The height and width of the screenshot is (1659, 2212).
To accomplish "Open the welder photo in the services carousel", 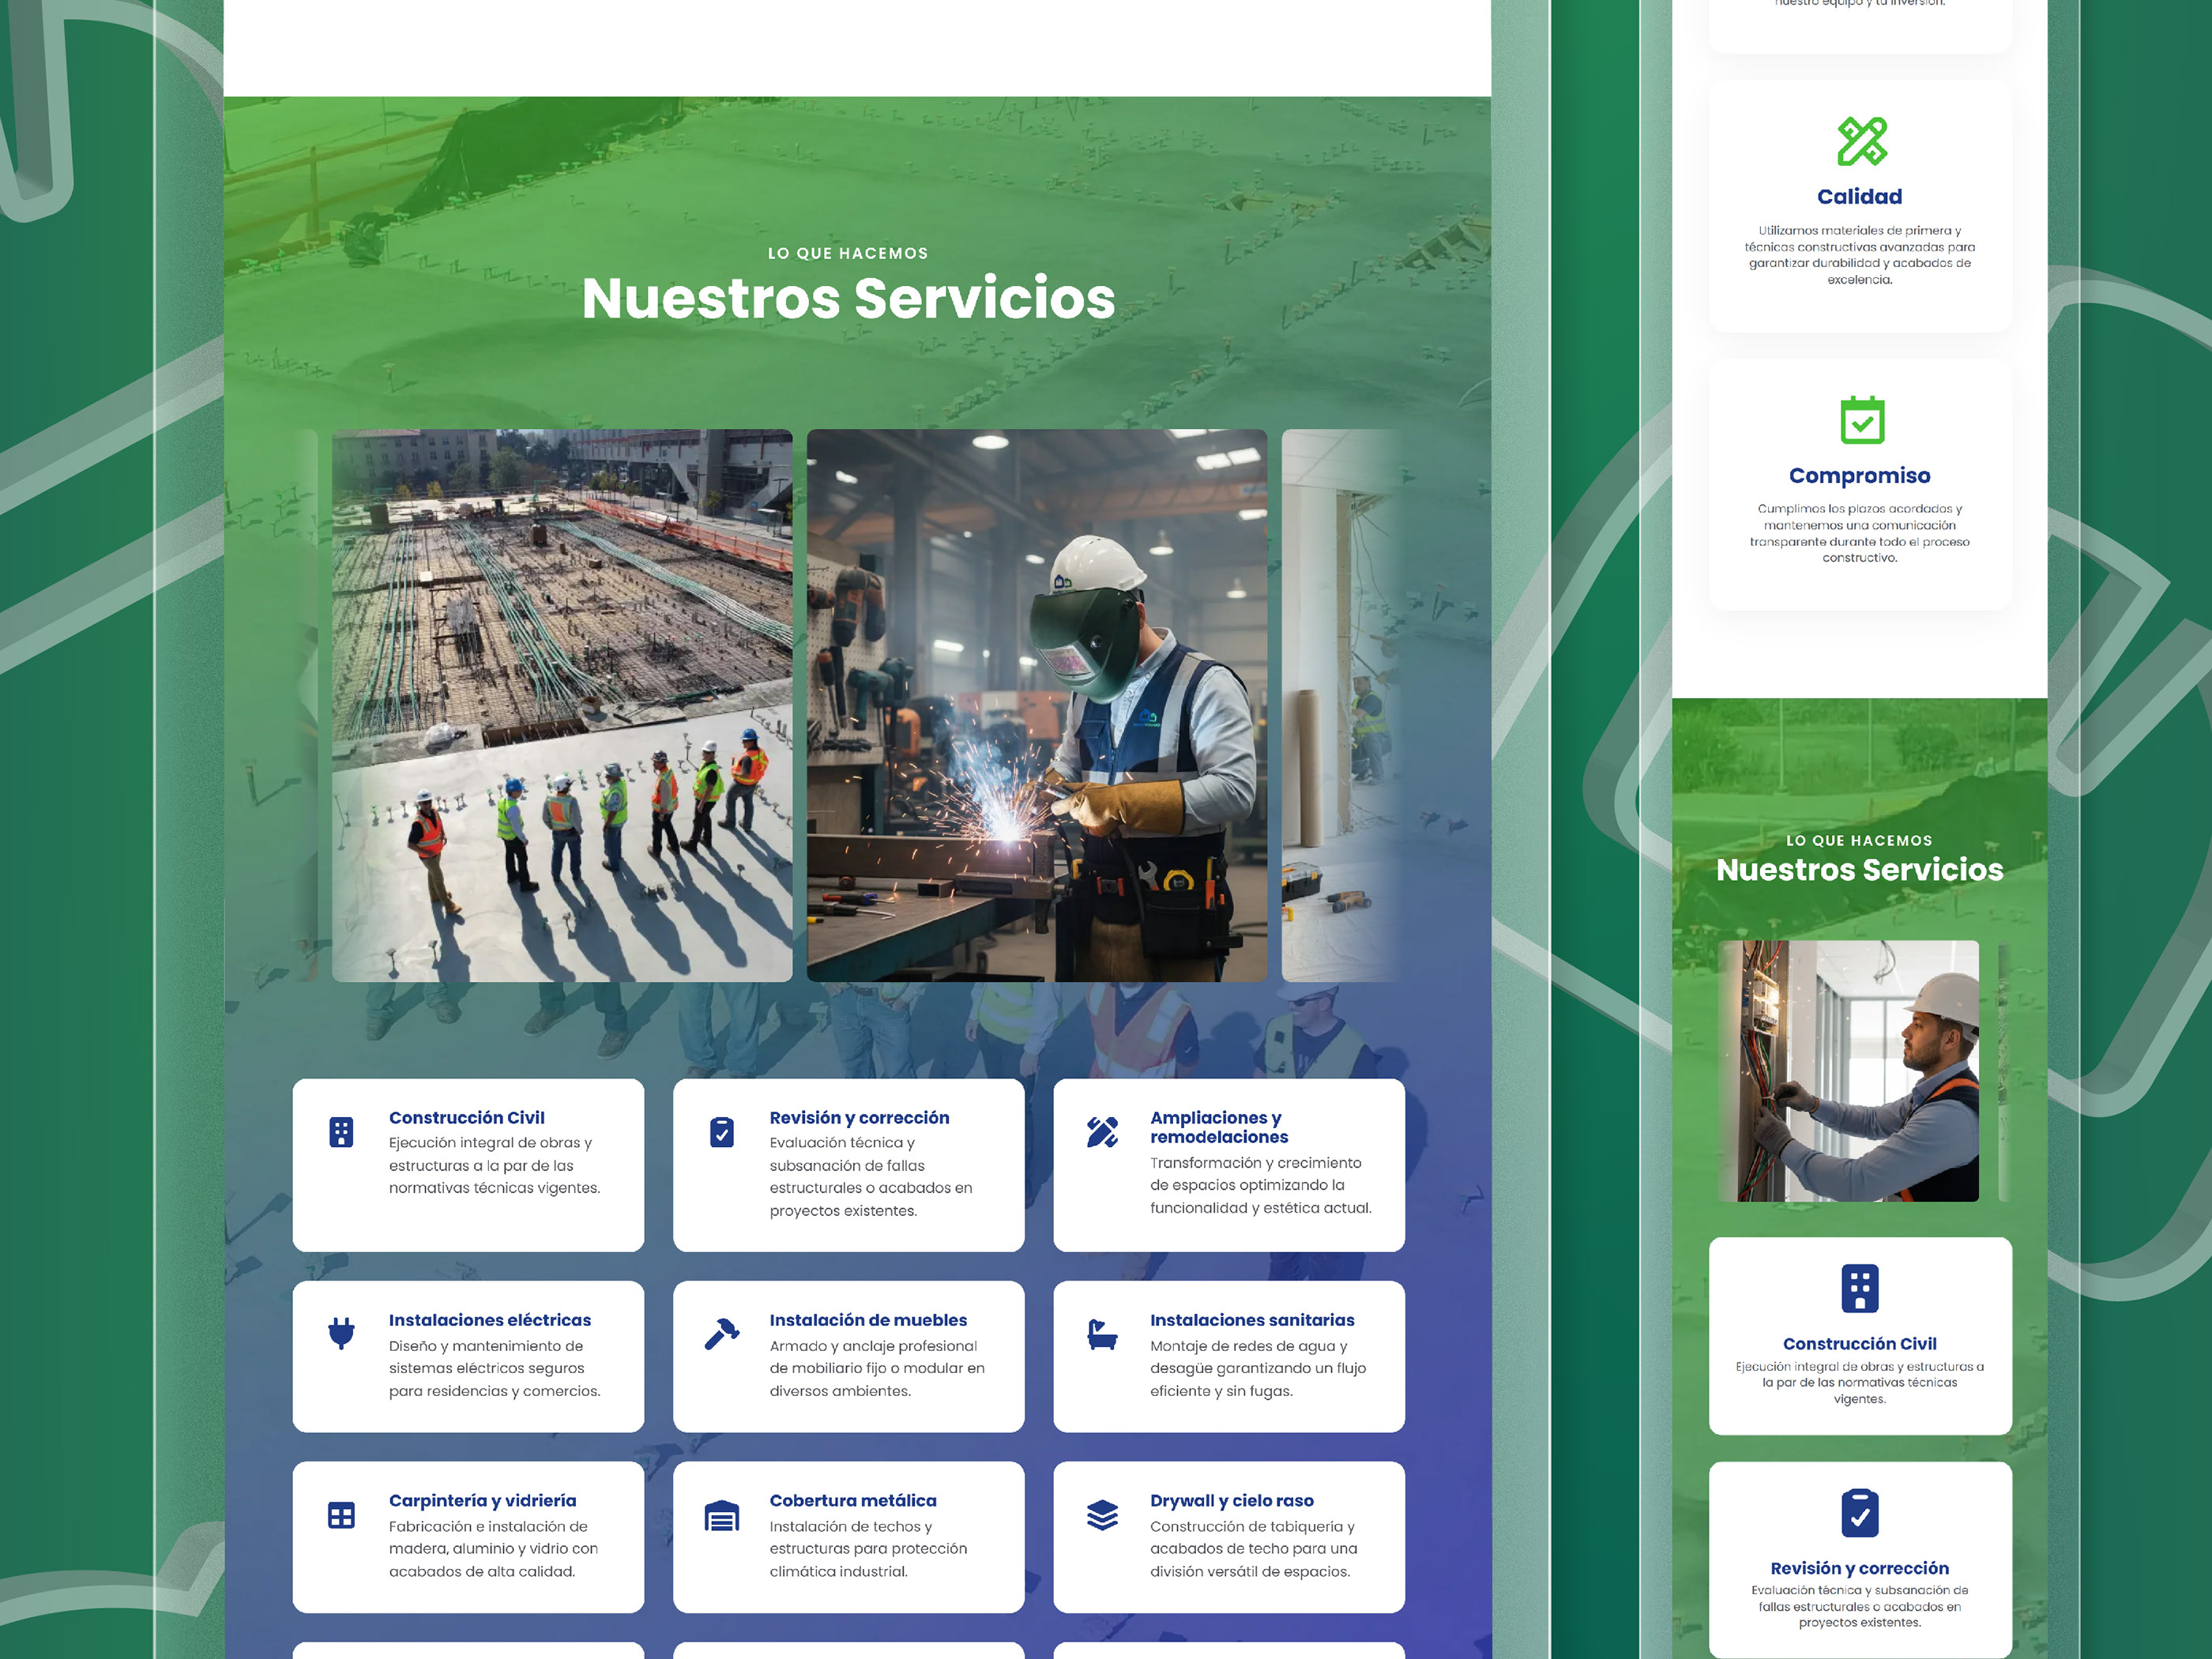I will [x=1037, y=705].
